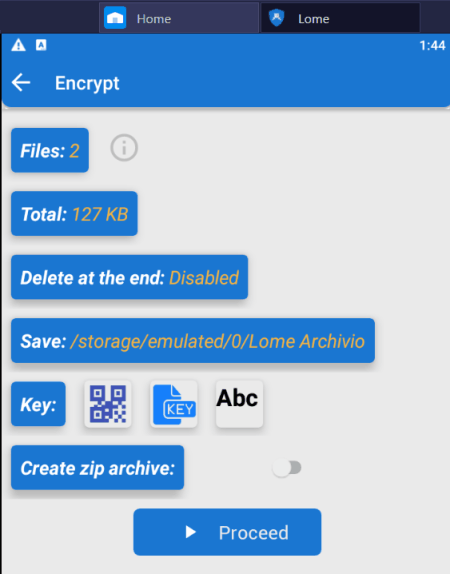This screenshot has width=450, height=574.
Task: Tap the Key label
Action: click(38, 404)
